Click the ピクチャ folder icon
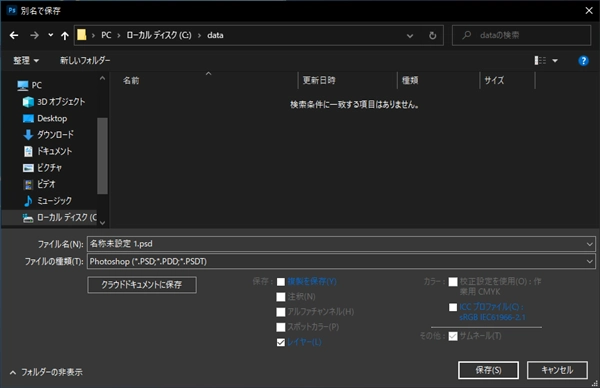The image size is (600, 388). click(28, 168)
